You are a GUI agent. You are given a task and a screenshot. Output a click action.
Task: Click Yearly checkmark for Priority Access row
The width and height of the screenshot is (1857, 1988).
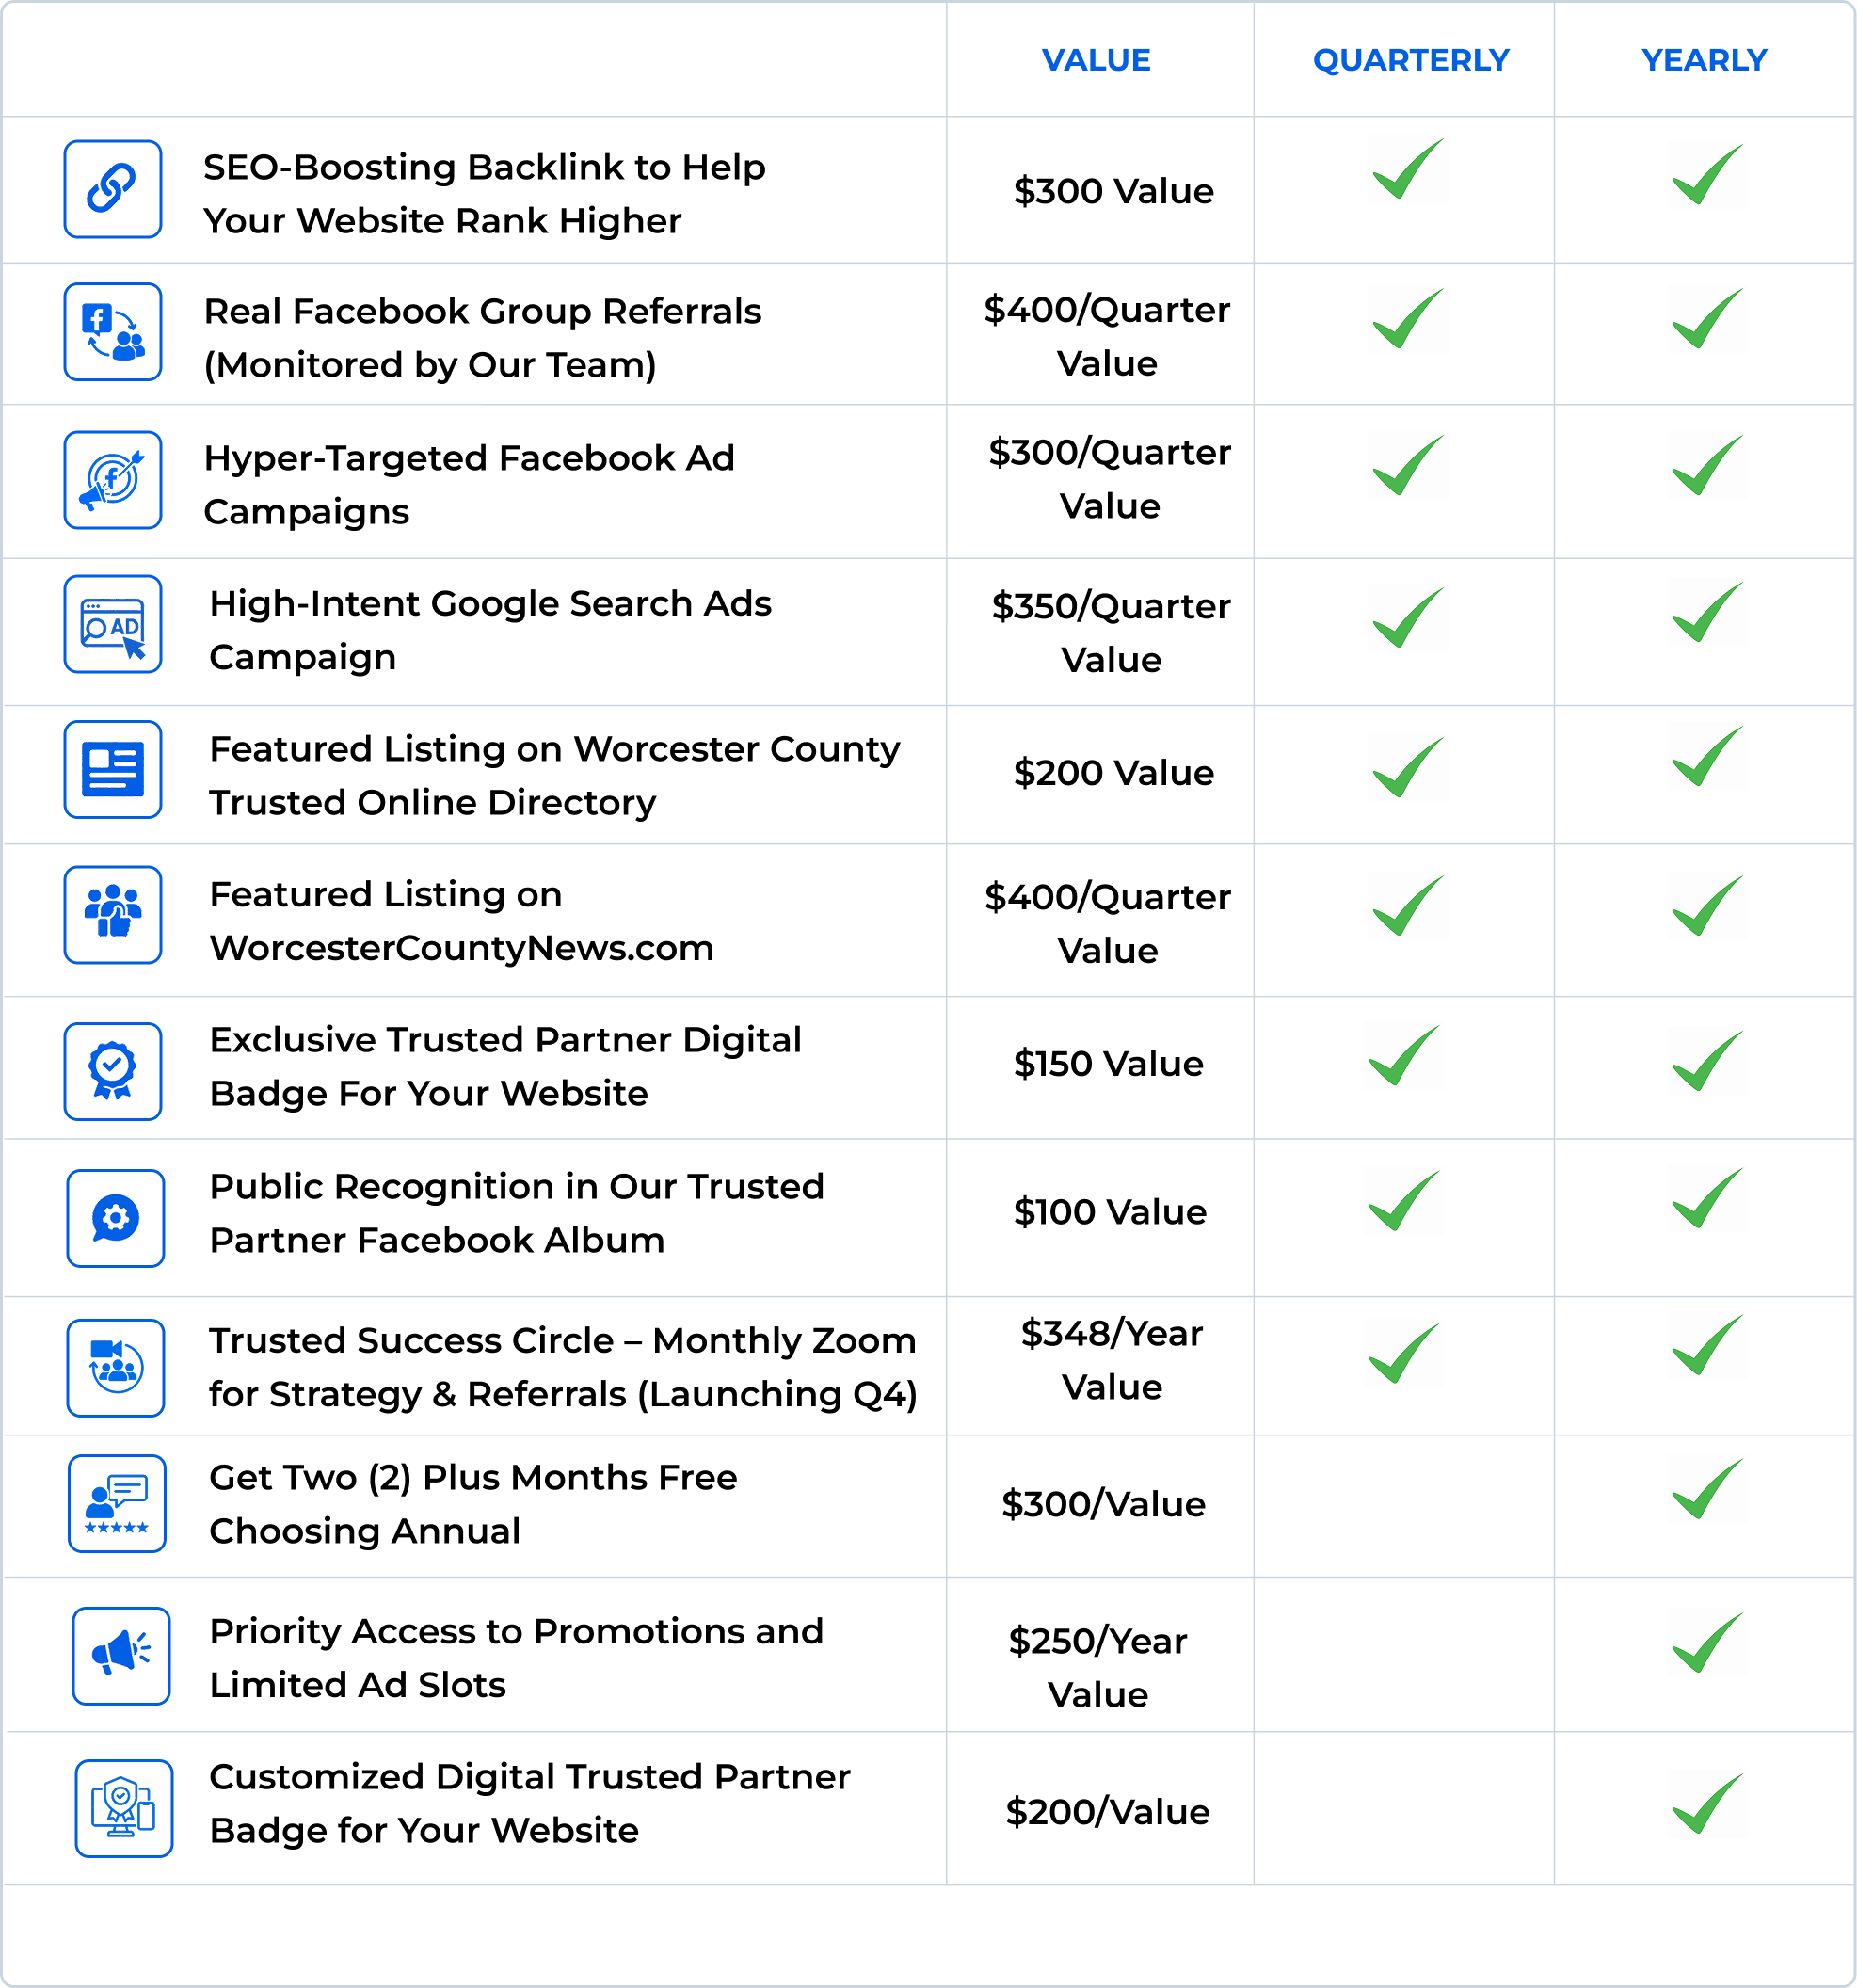[1707, 1643]
